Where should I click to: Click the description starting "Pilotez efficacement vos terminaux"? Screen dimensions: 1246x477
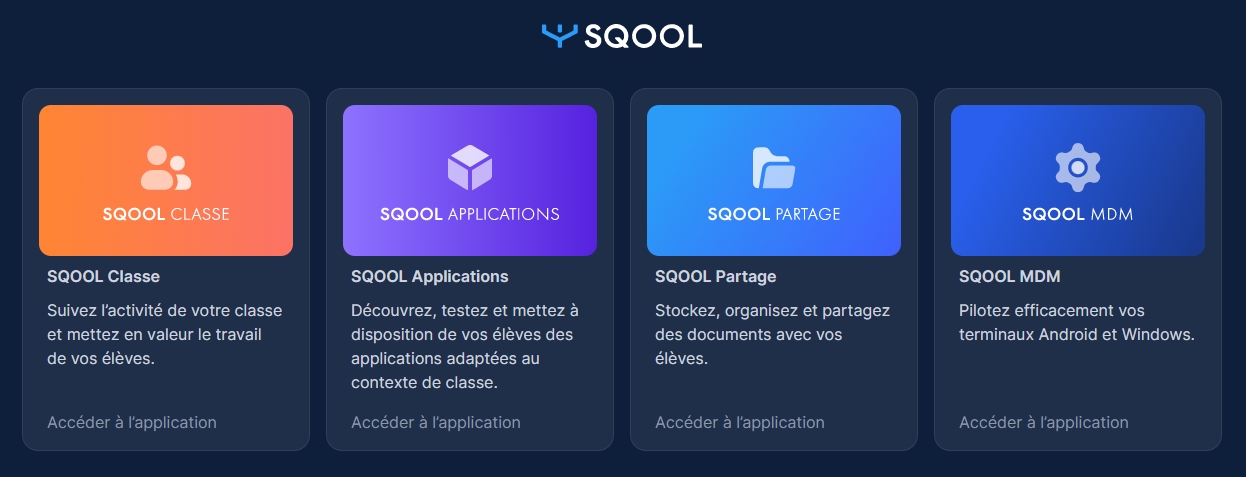coord(1077,323)
